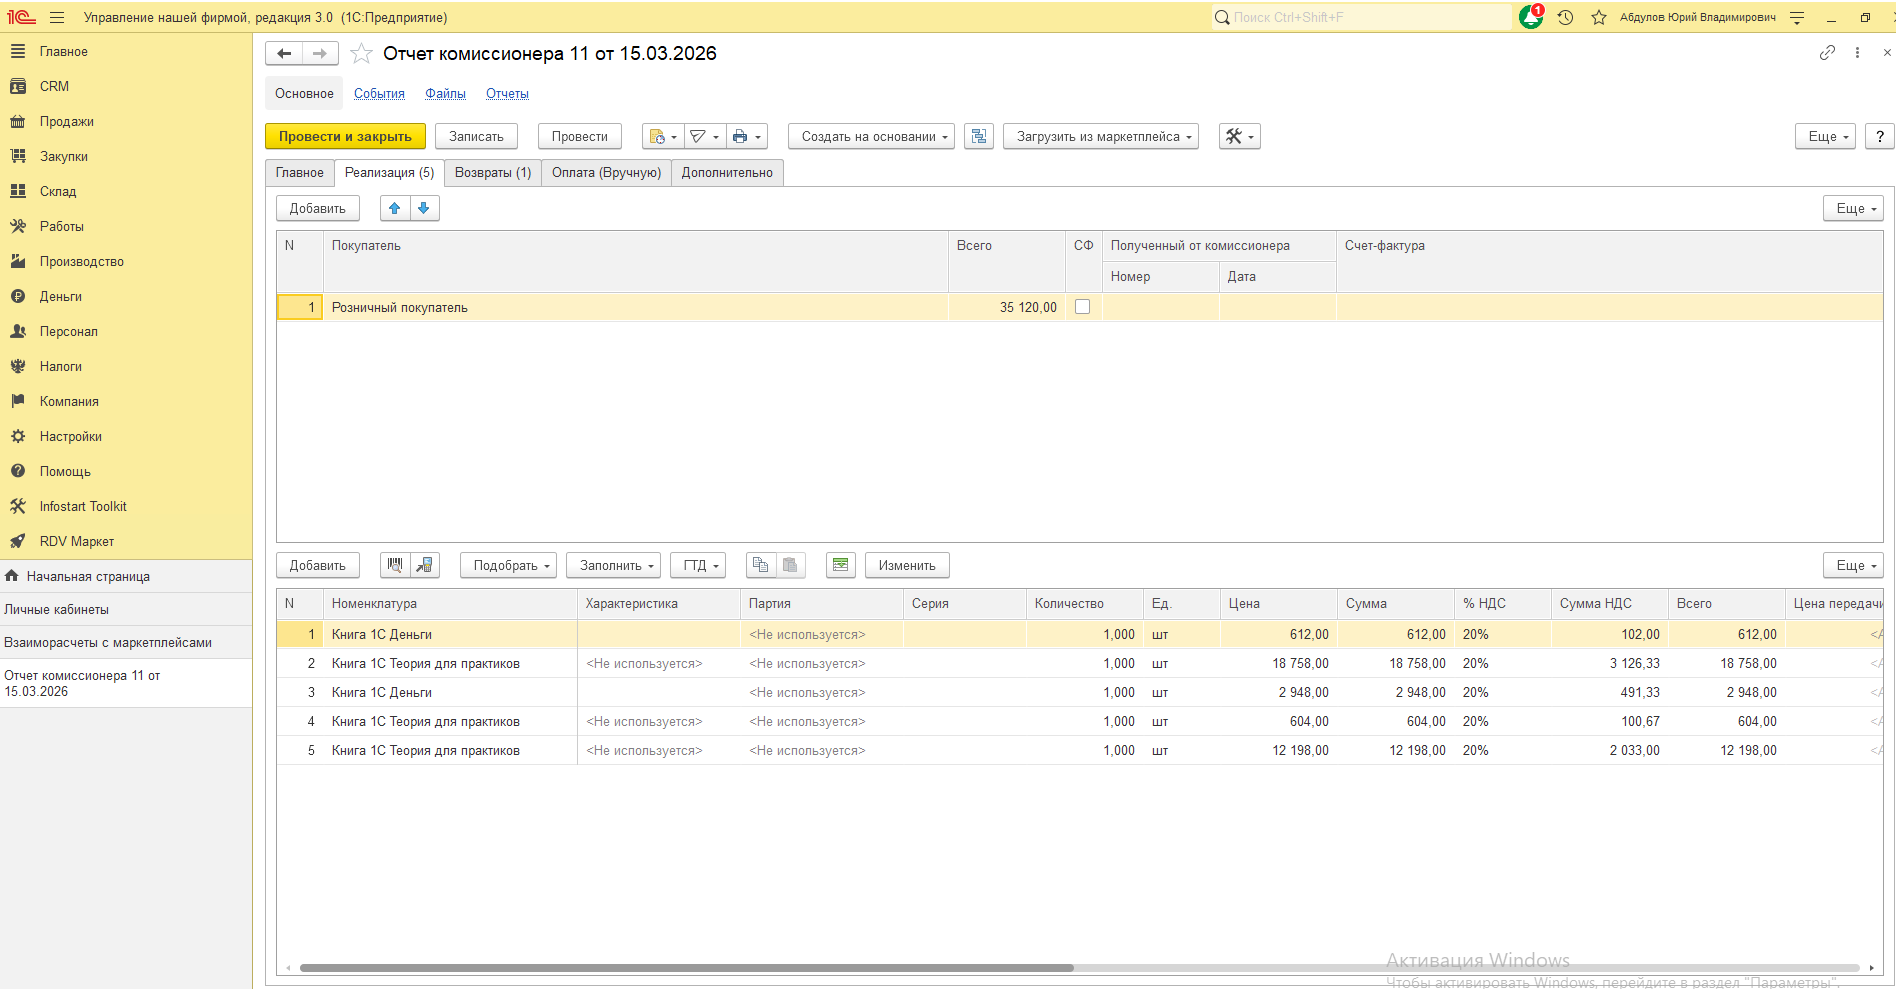This screenshot has width=1896, height=989.
Task: Open the События link
Action: [379, 93]
